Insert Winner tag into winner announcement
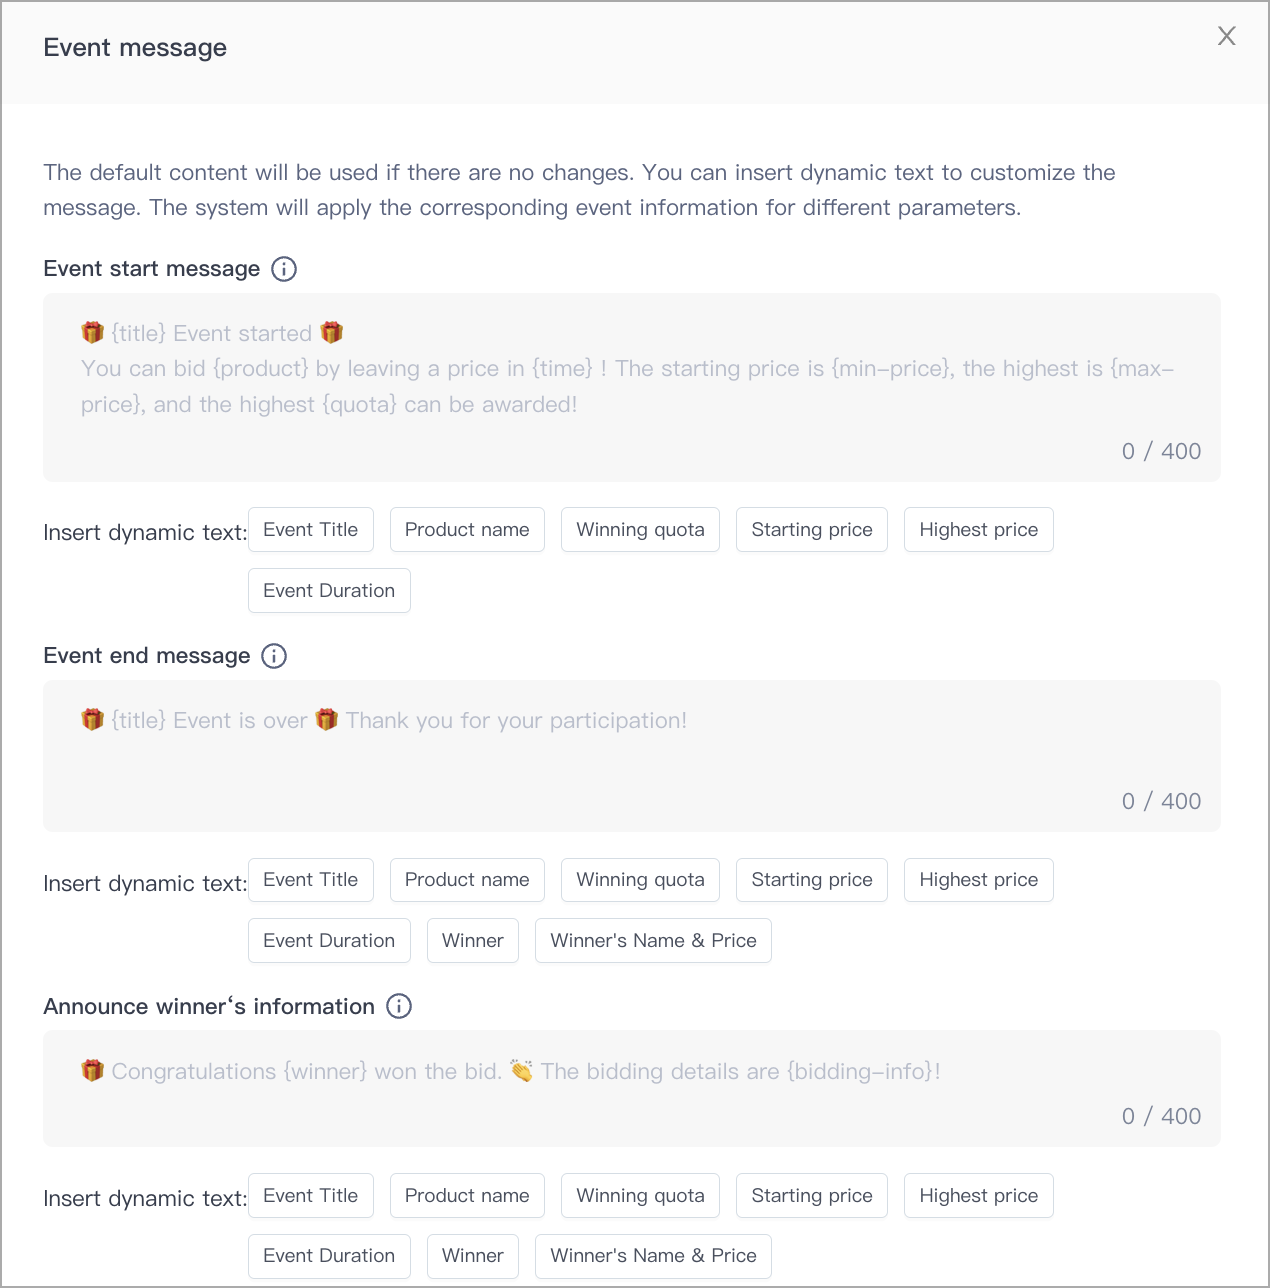 473,1256
